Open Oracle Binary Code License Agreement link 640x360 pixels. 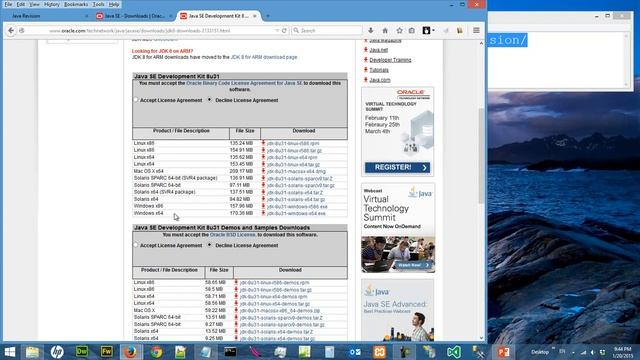pos(244,83)
